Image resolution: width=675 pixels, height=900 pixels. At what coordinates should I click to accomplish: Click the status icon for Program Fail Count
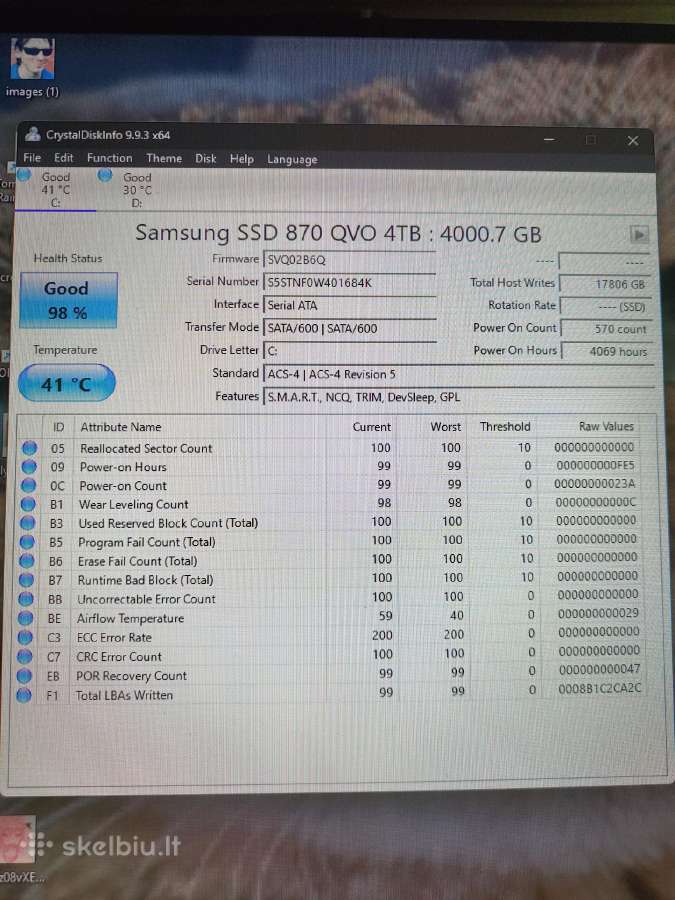pyautogui.click(x=27, y=542)
